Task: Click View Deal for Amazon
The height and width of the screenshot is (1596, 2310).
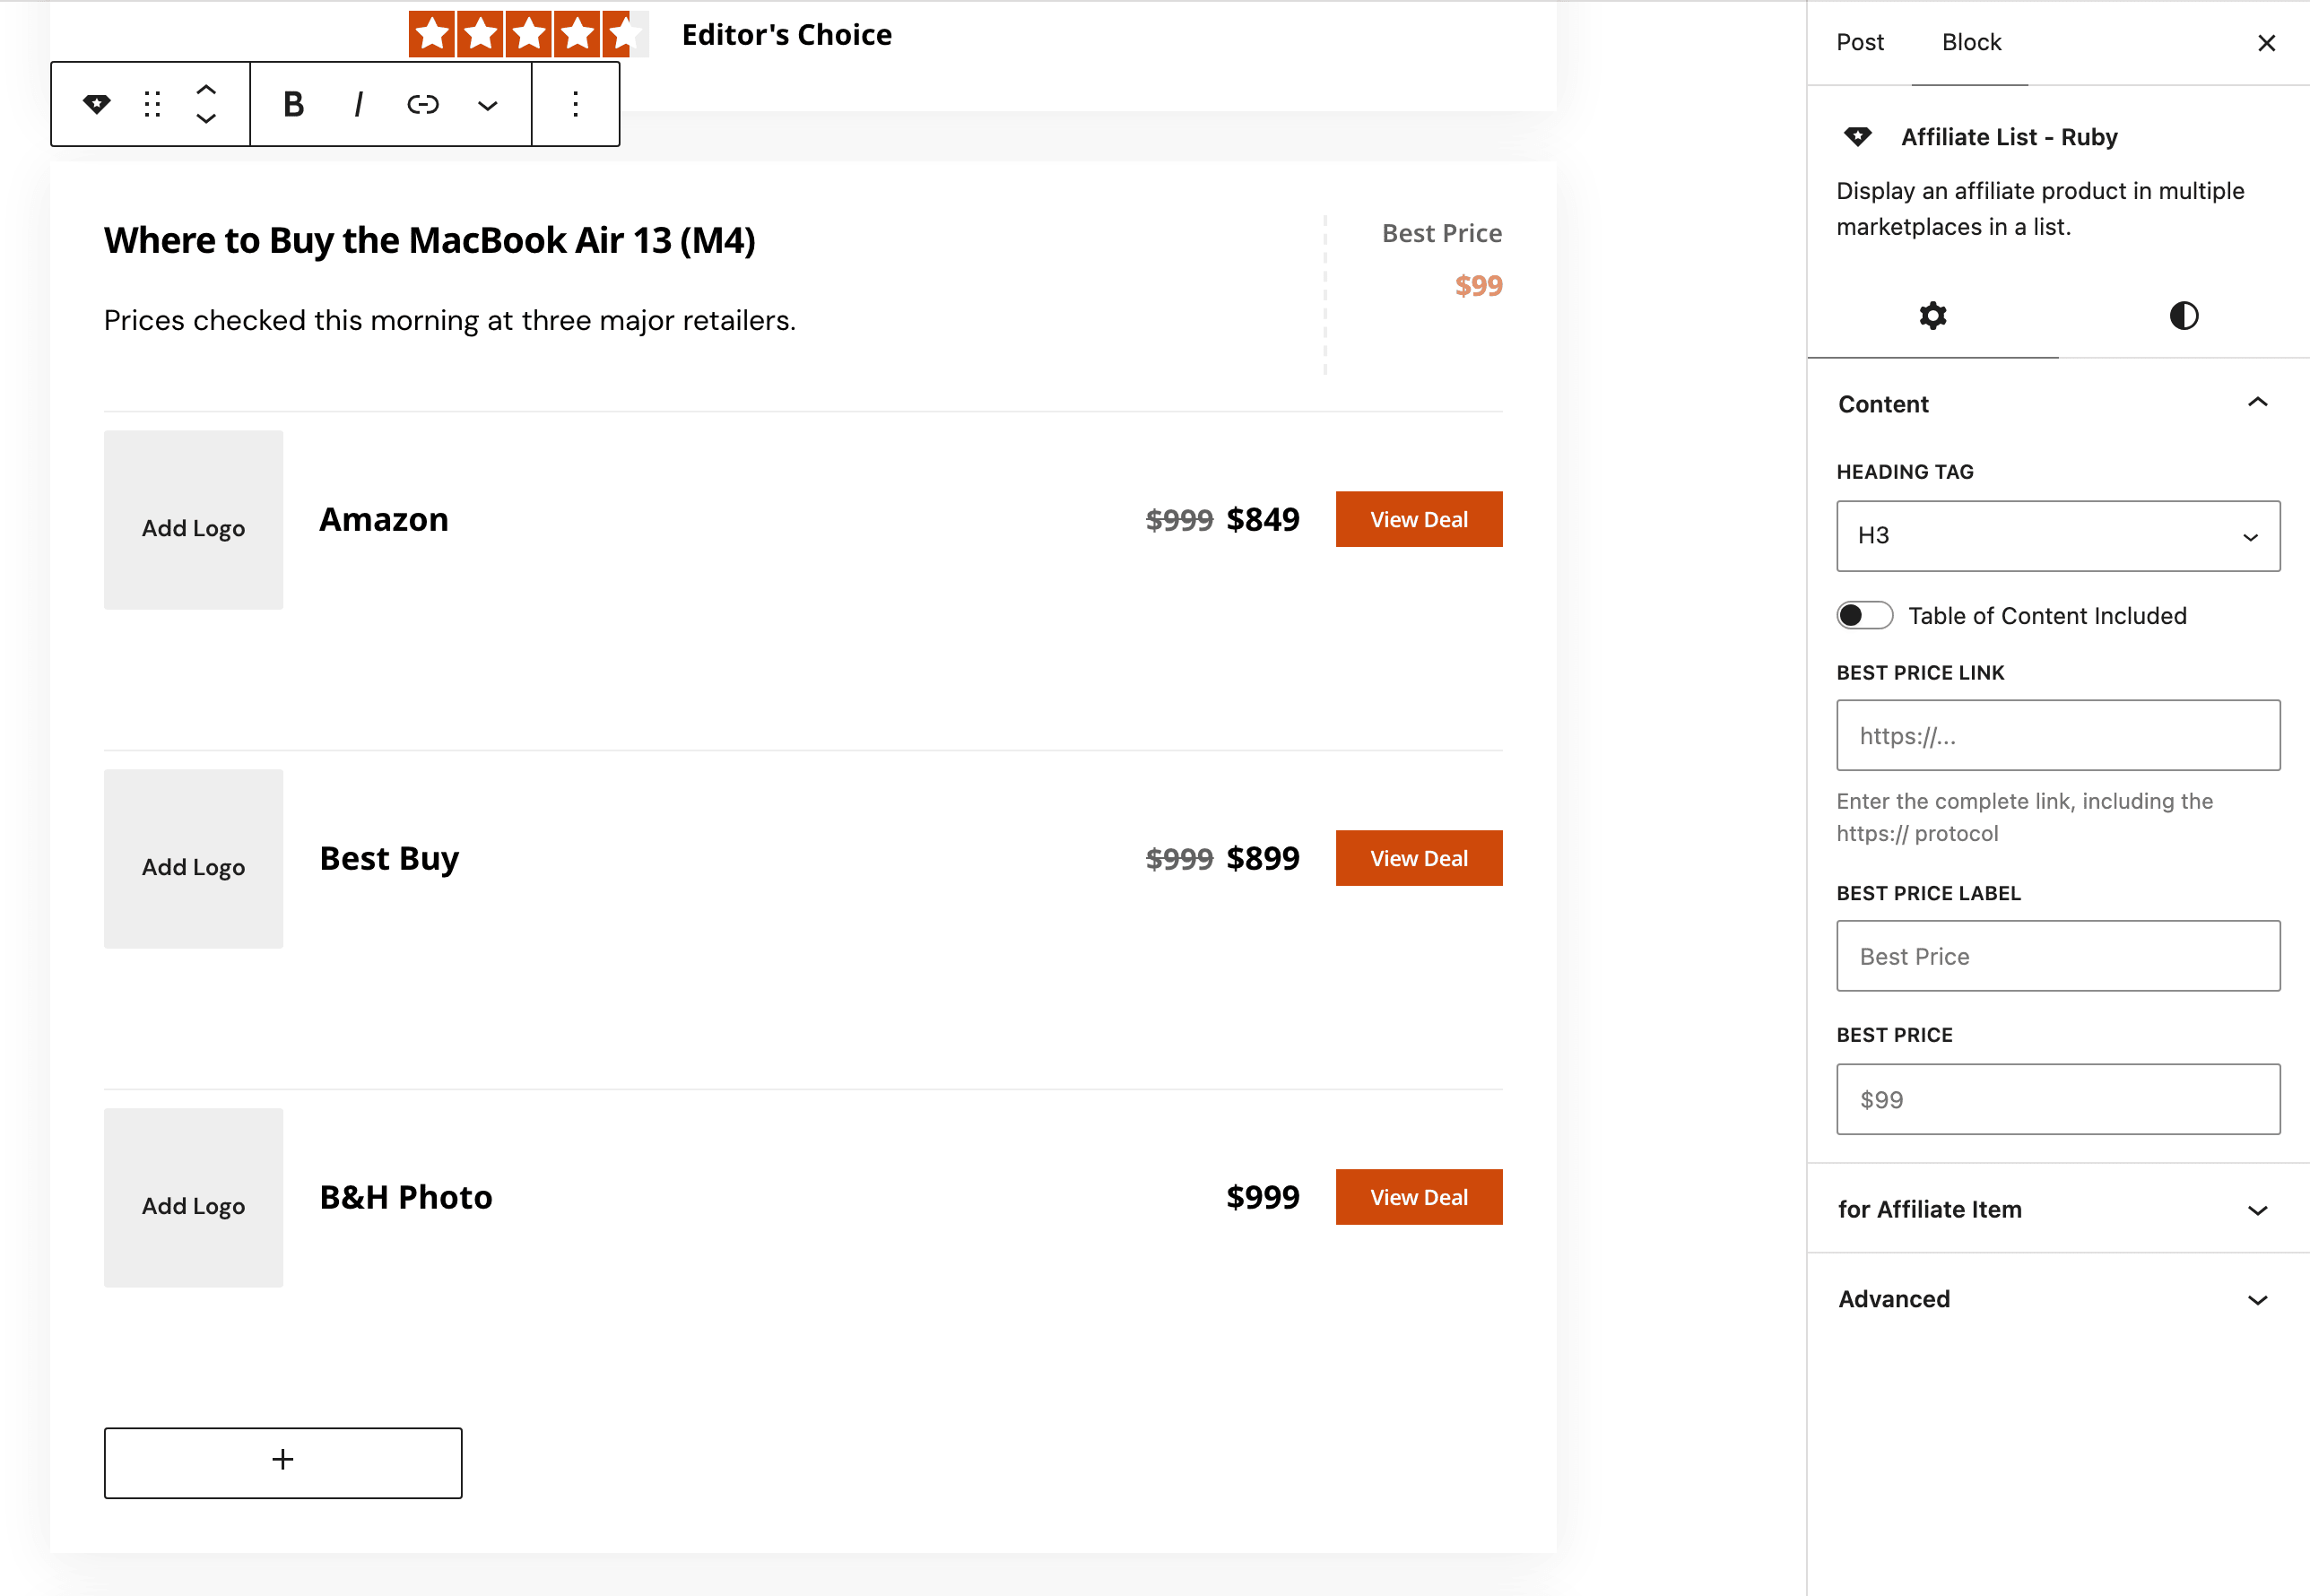Action: pyautogui.click(x=1418, y=519)
